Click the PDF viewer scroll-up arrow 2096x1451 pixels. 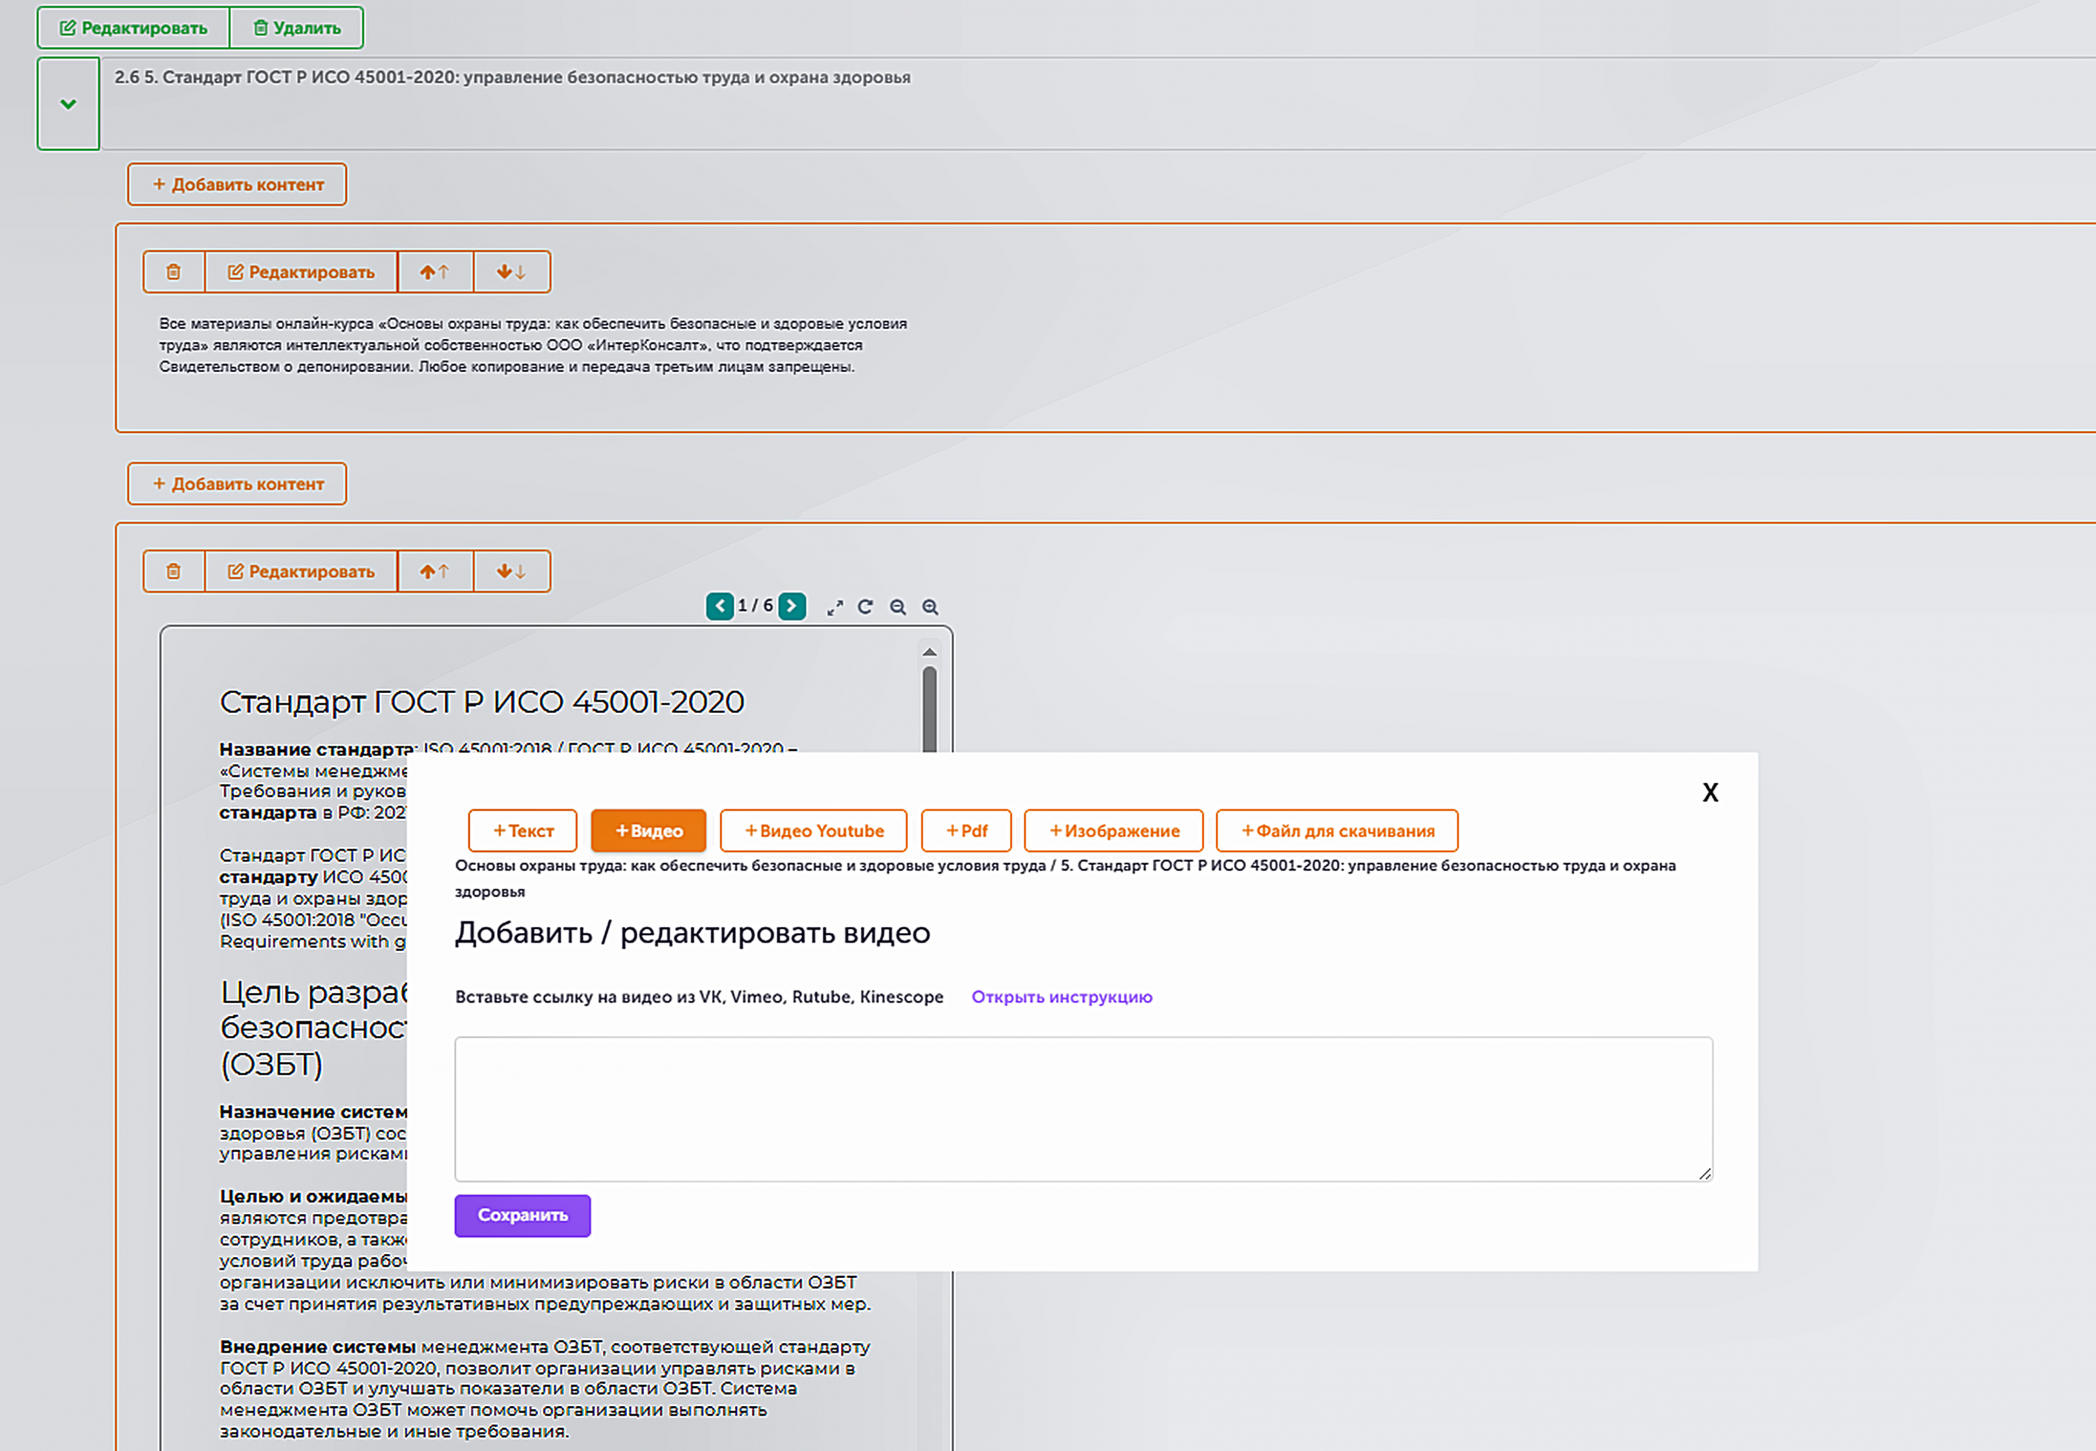tap(930, 652)
